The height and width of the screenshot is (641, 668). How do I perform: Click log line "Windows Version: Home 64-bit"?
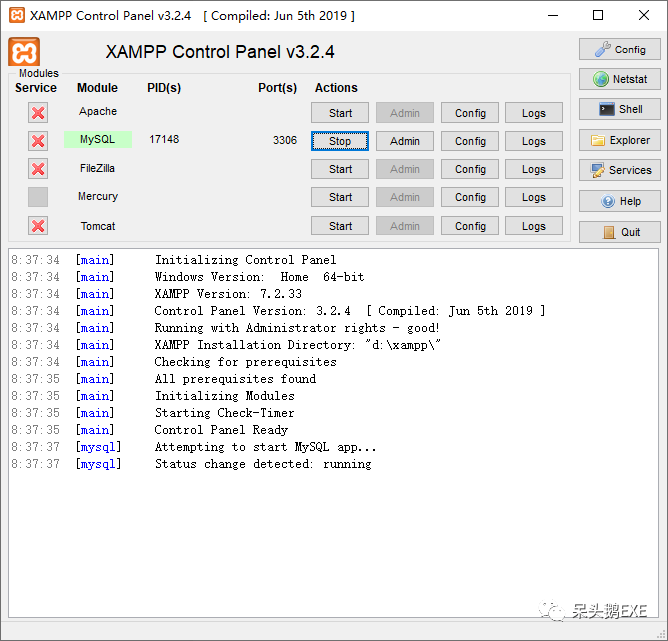tap(259, 277)
